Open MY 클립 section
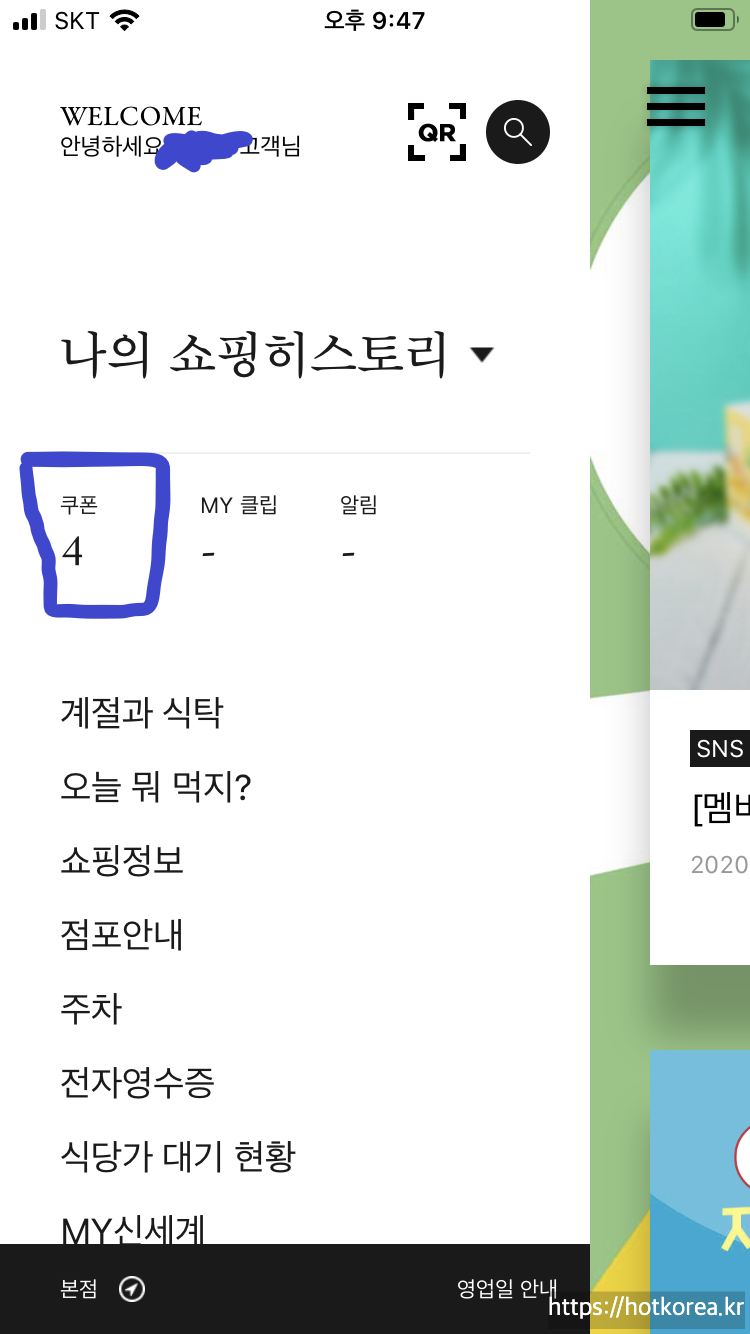 pyautogui.click(x=239, y=532)
